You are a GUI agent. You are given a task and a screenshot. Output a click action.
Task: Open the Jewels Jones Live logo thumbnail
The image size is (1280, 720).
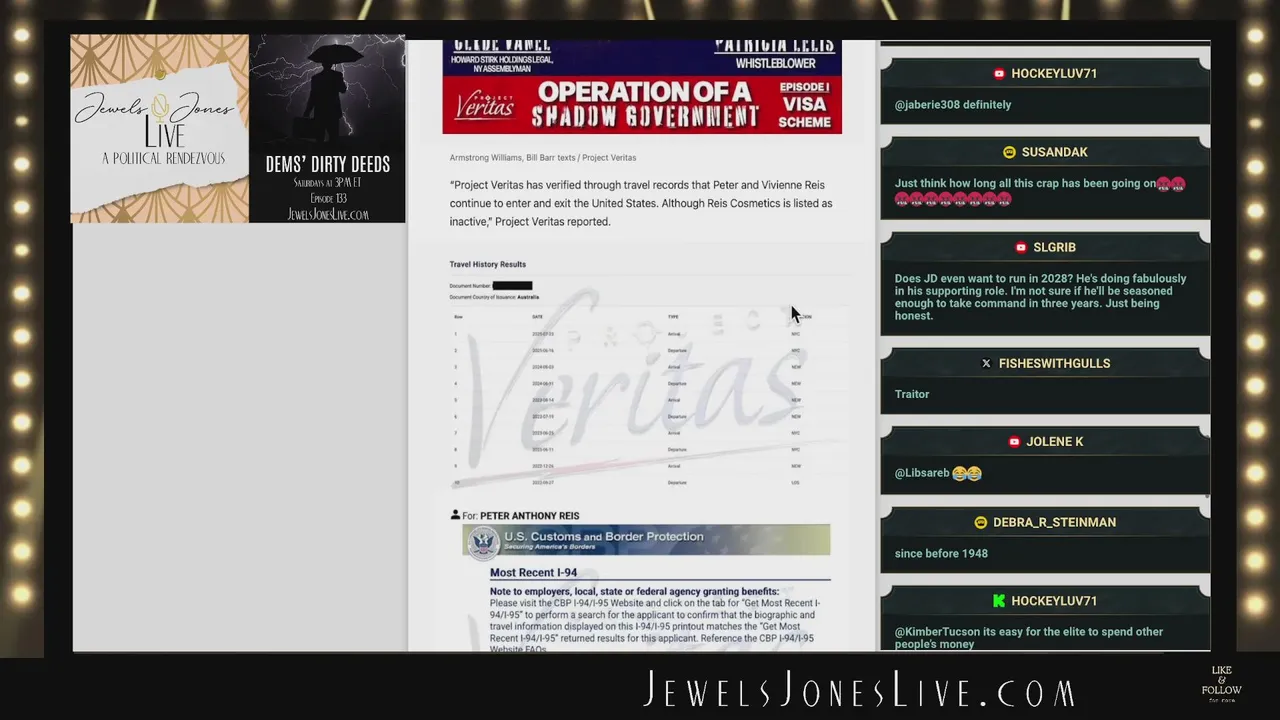(159, 128)
